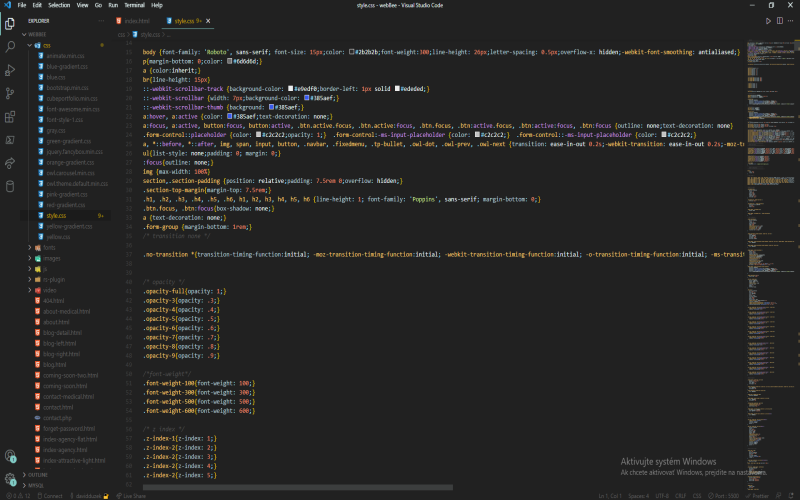Open the Search view in activity bar

(10, 47)
